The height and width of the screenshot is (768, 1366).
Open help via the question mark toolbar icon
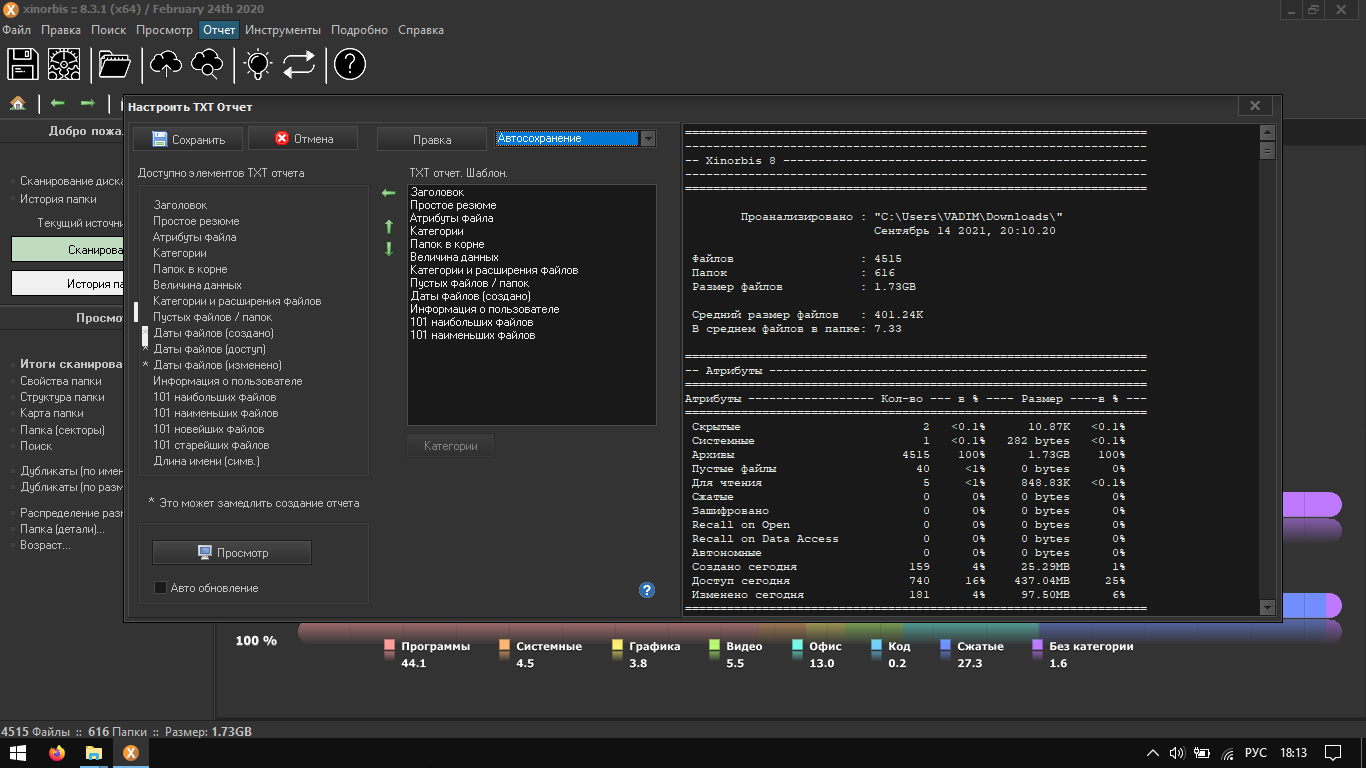coord(349,65)
